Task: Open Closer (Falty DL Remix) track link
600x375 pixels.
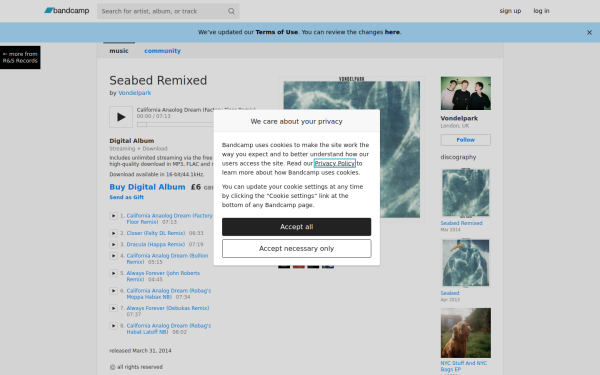Action: pos(156,233)
